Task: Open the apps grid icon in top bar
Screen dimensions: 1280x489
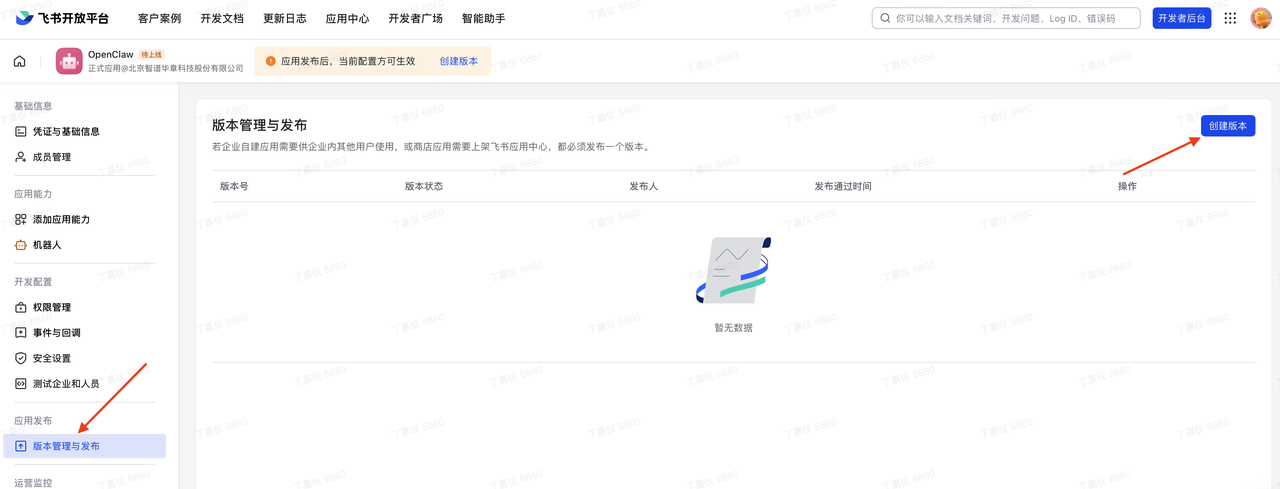Action: (1230, 18)
